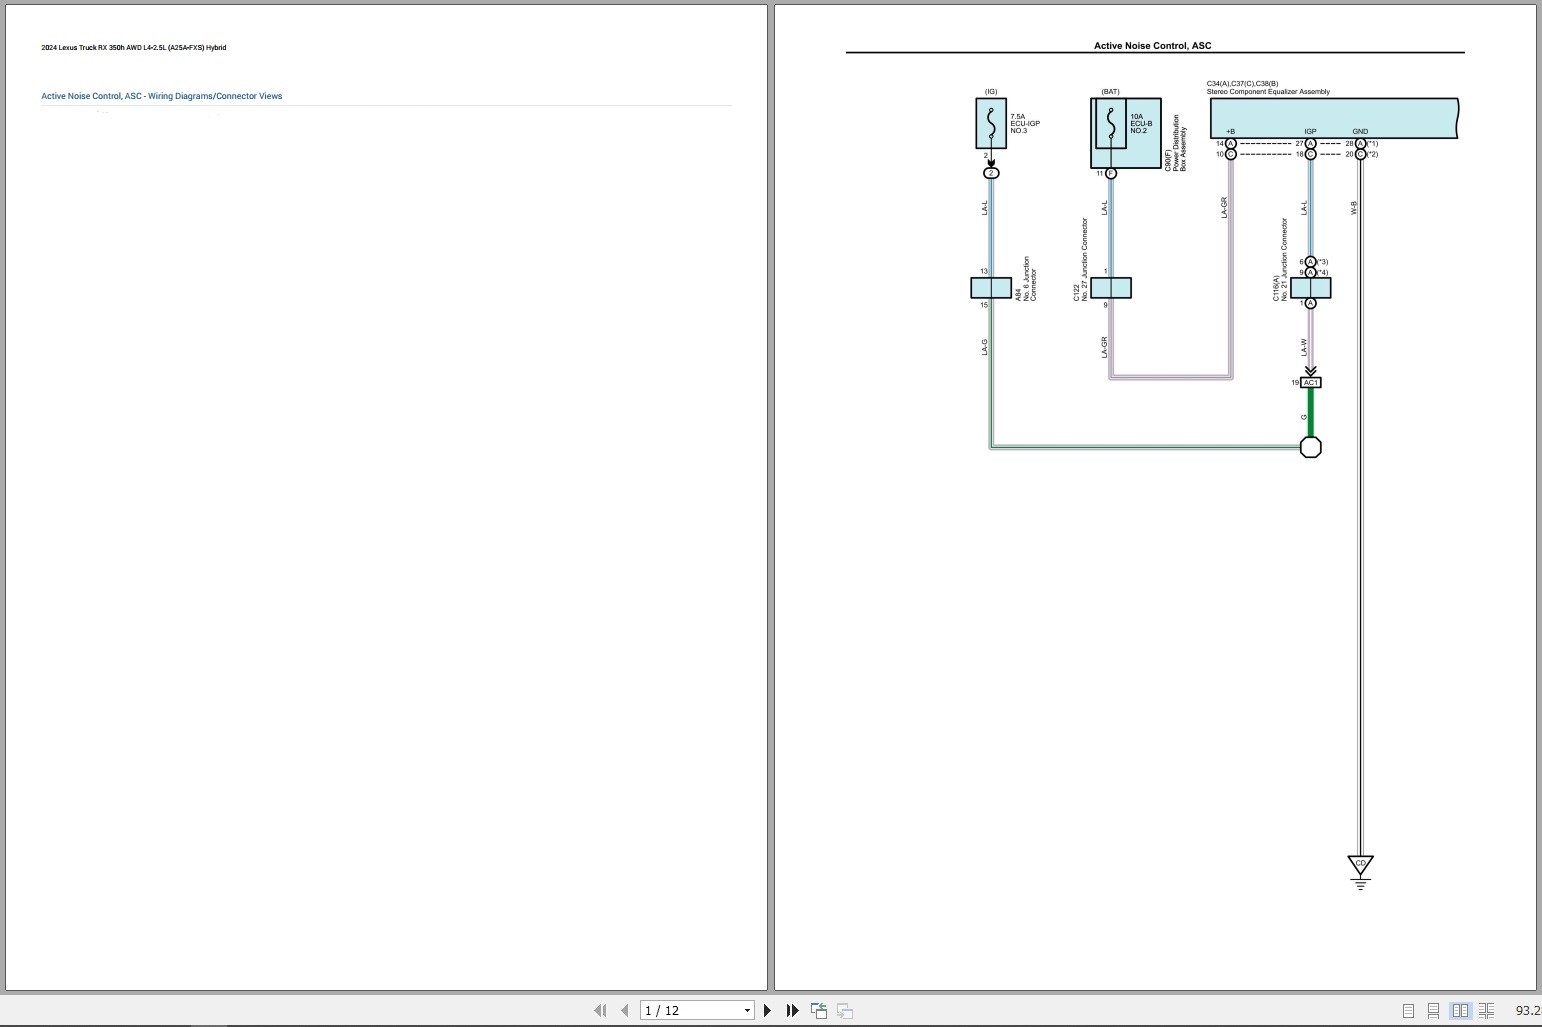Deselect the highlighted facing-pages layout
Screen dimensions: 1542x1027
tap(1461, 1010)
